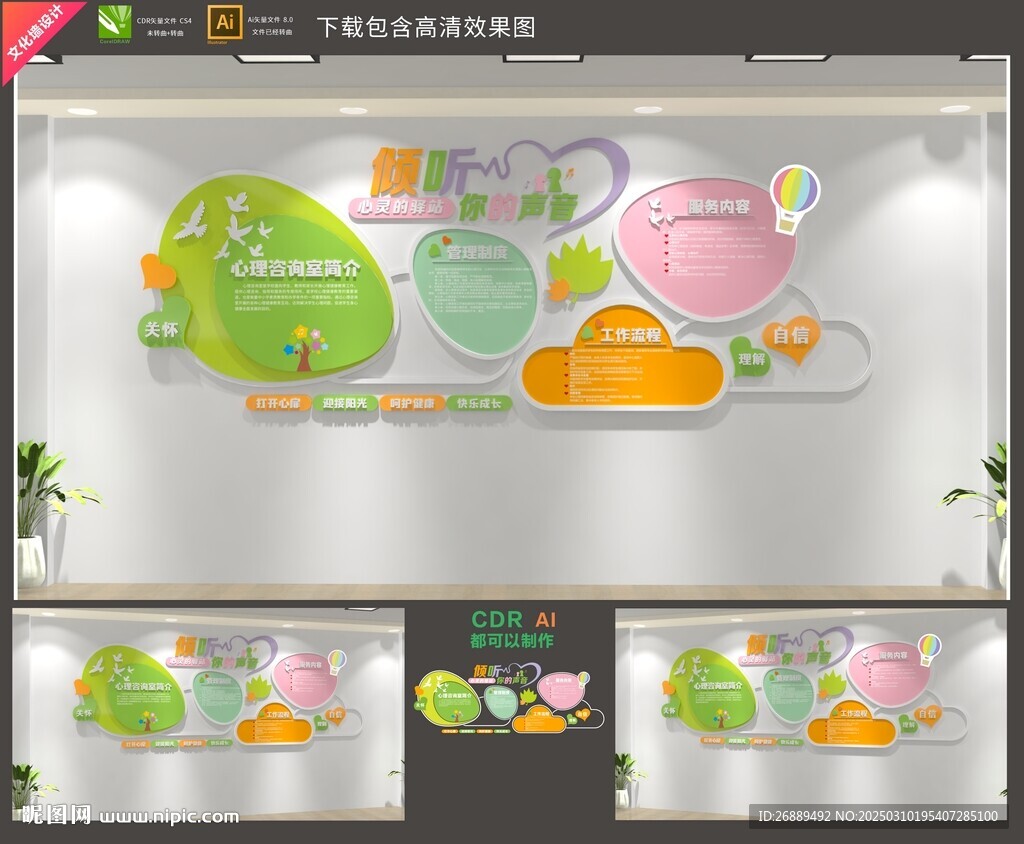Click the 工作流程 heading on orange cloud
Image resolution: width=1024 pixels, height=844 pixels.
tap(630, 336)
